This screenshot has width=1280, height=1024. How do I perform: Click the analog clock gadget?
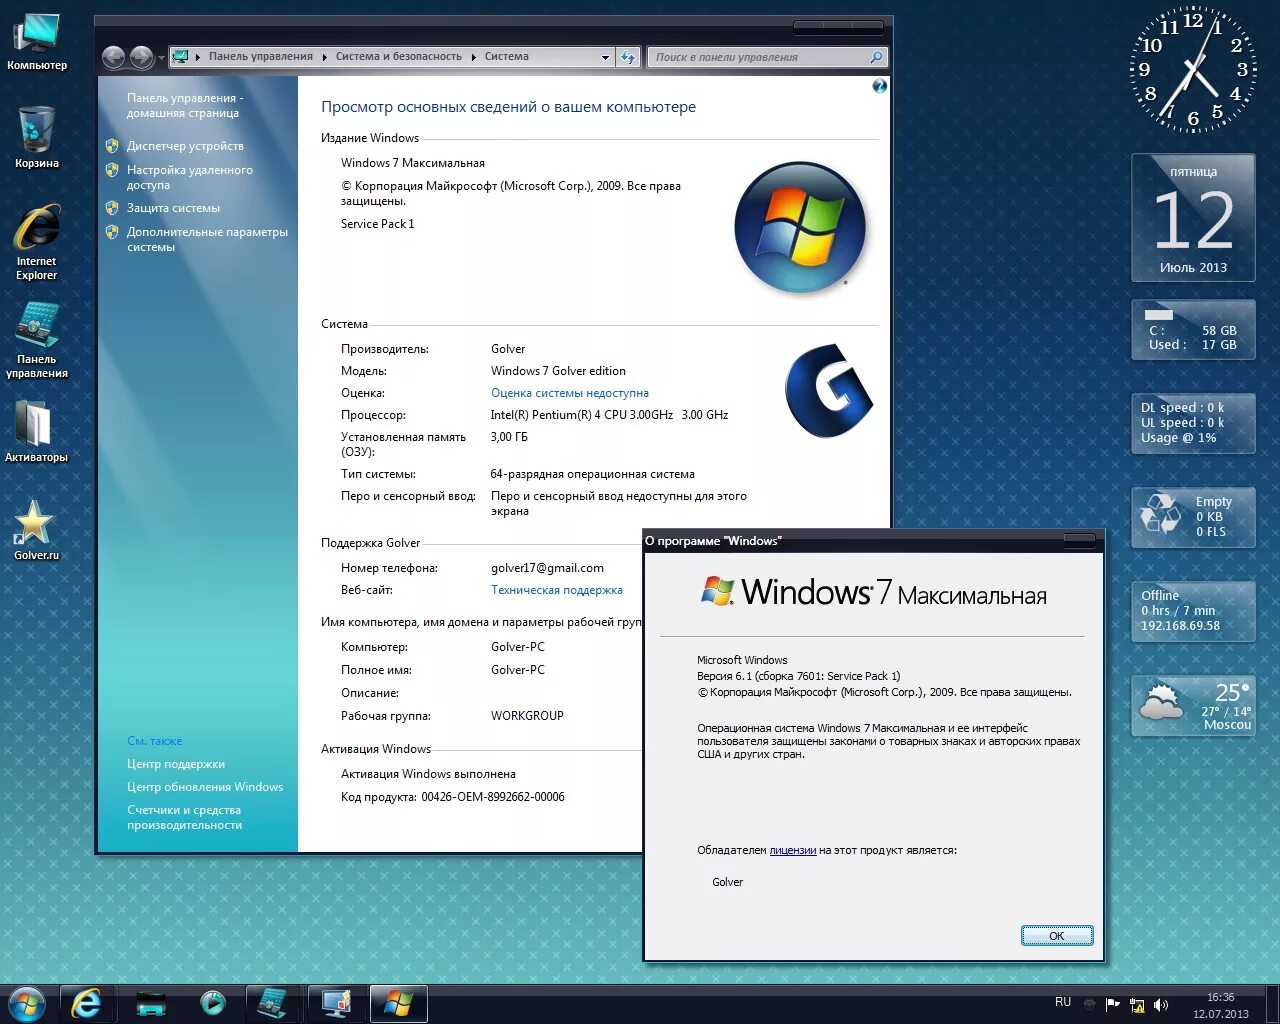[x=1193, y=70]
